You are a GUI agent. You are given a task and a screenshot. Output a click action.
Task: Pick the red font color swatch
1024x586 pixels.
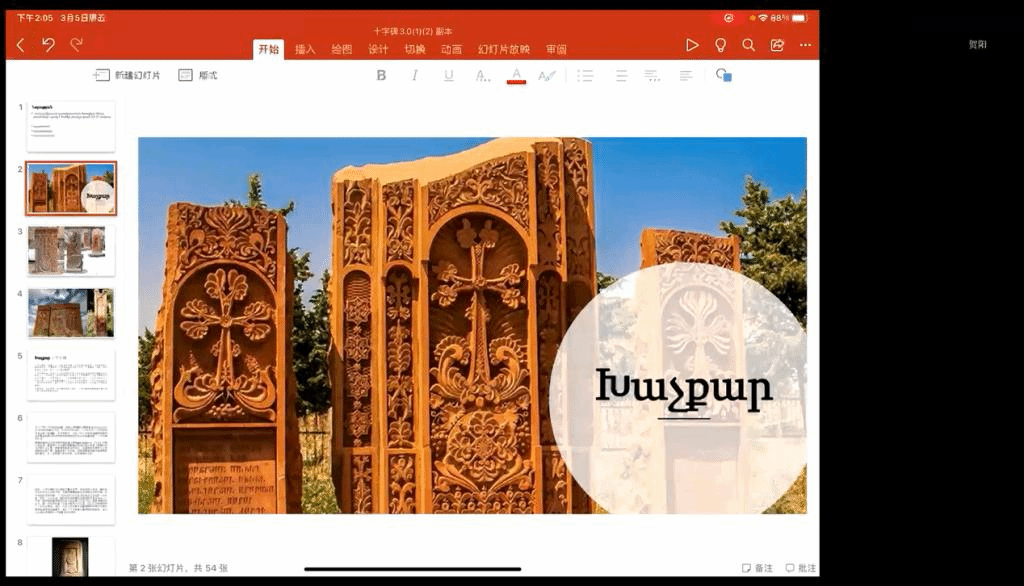pyautogui.click(x=516, y=76)
